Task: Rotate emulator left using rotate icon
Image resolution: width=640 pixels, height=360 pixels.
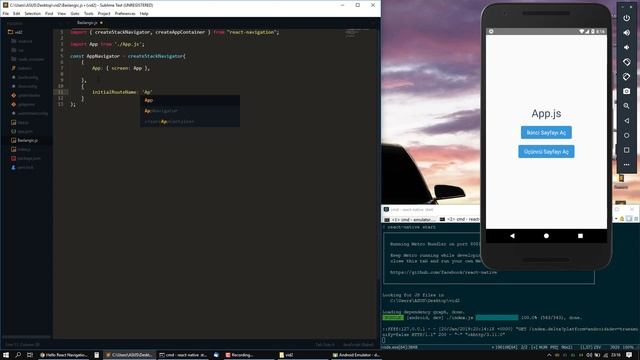Action: click(x=626, y=62)
